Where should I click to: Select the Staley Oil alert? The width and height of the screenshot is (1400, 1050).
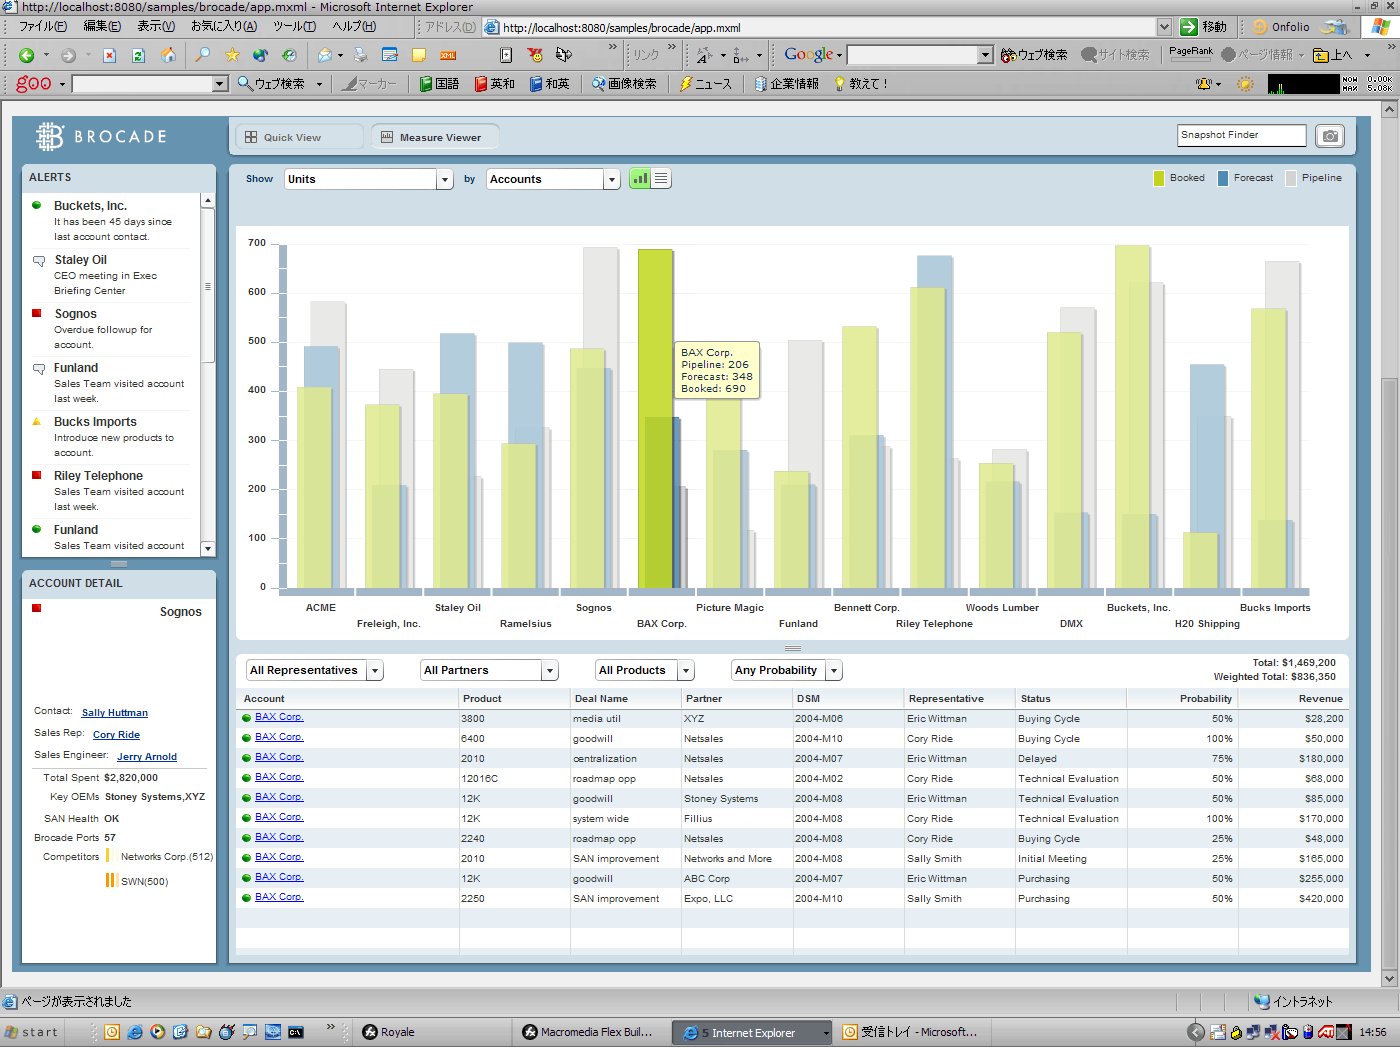click(x=111, y=275)
